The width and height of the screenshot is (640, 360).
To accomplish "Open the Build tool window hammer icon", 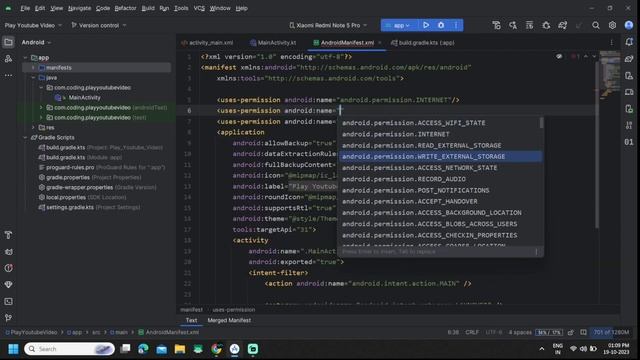I will pyautogui.click(x=8, y=235).
